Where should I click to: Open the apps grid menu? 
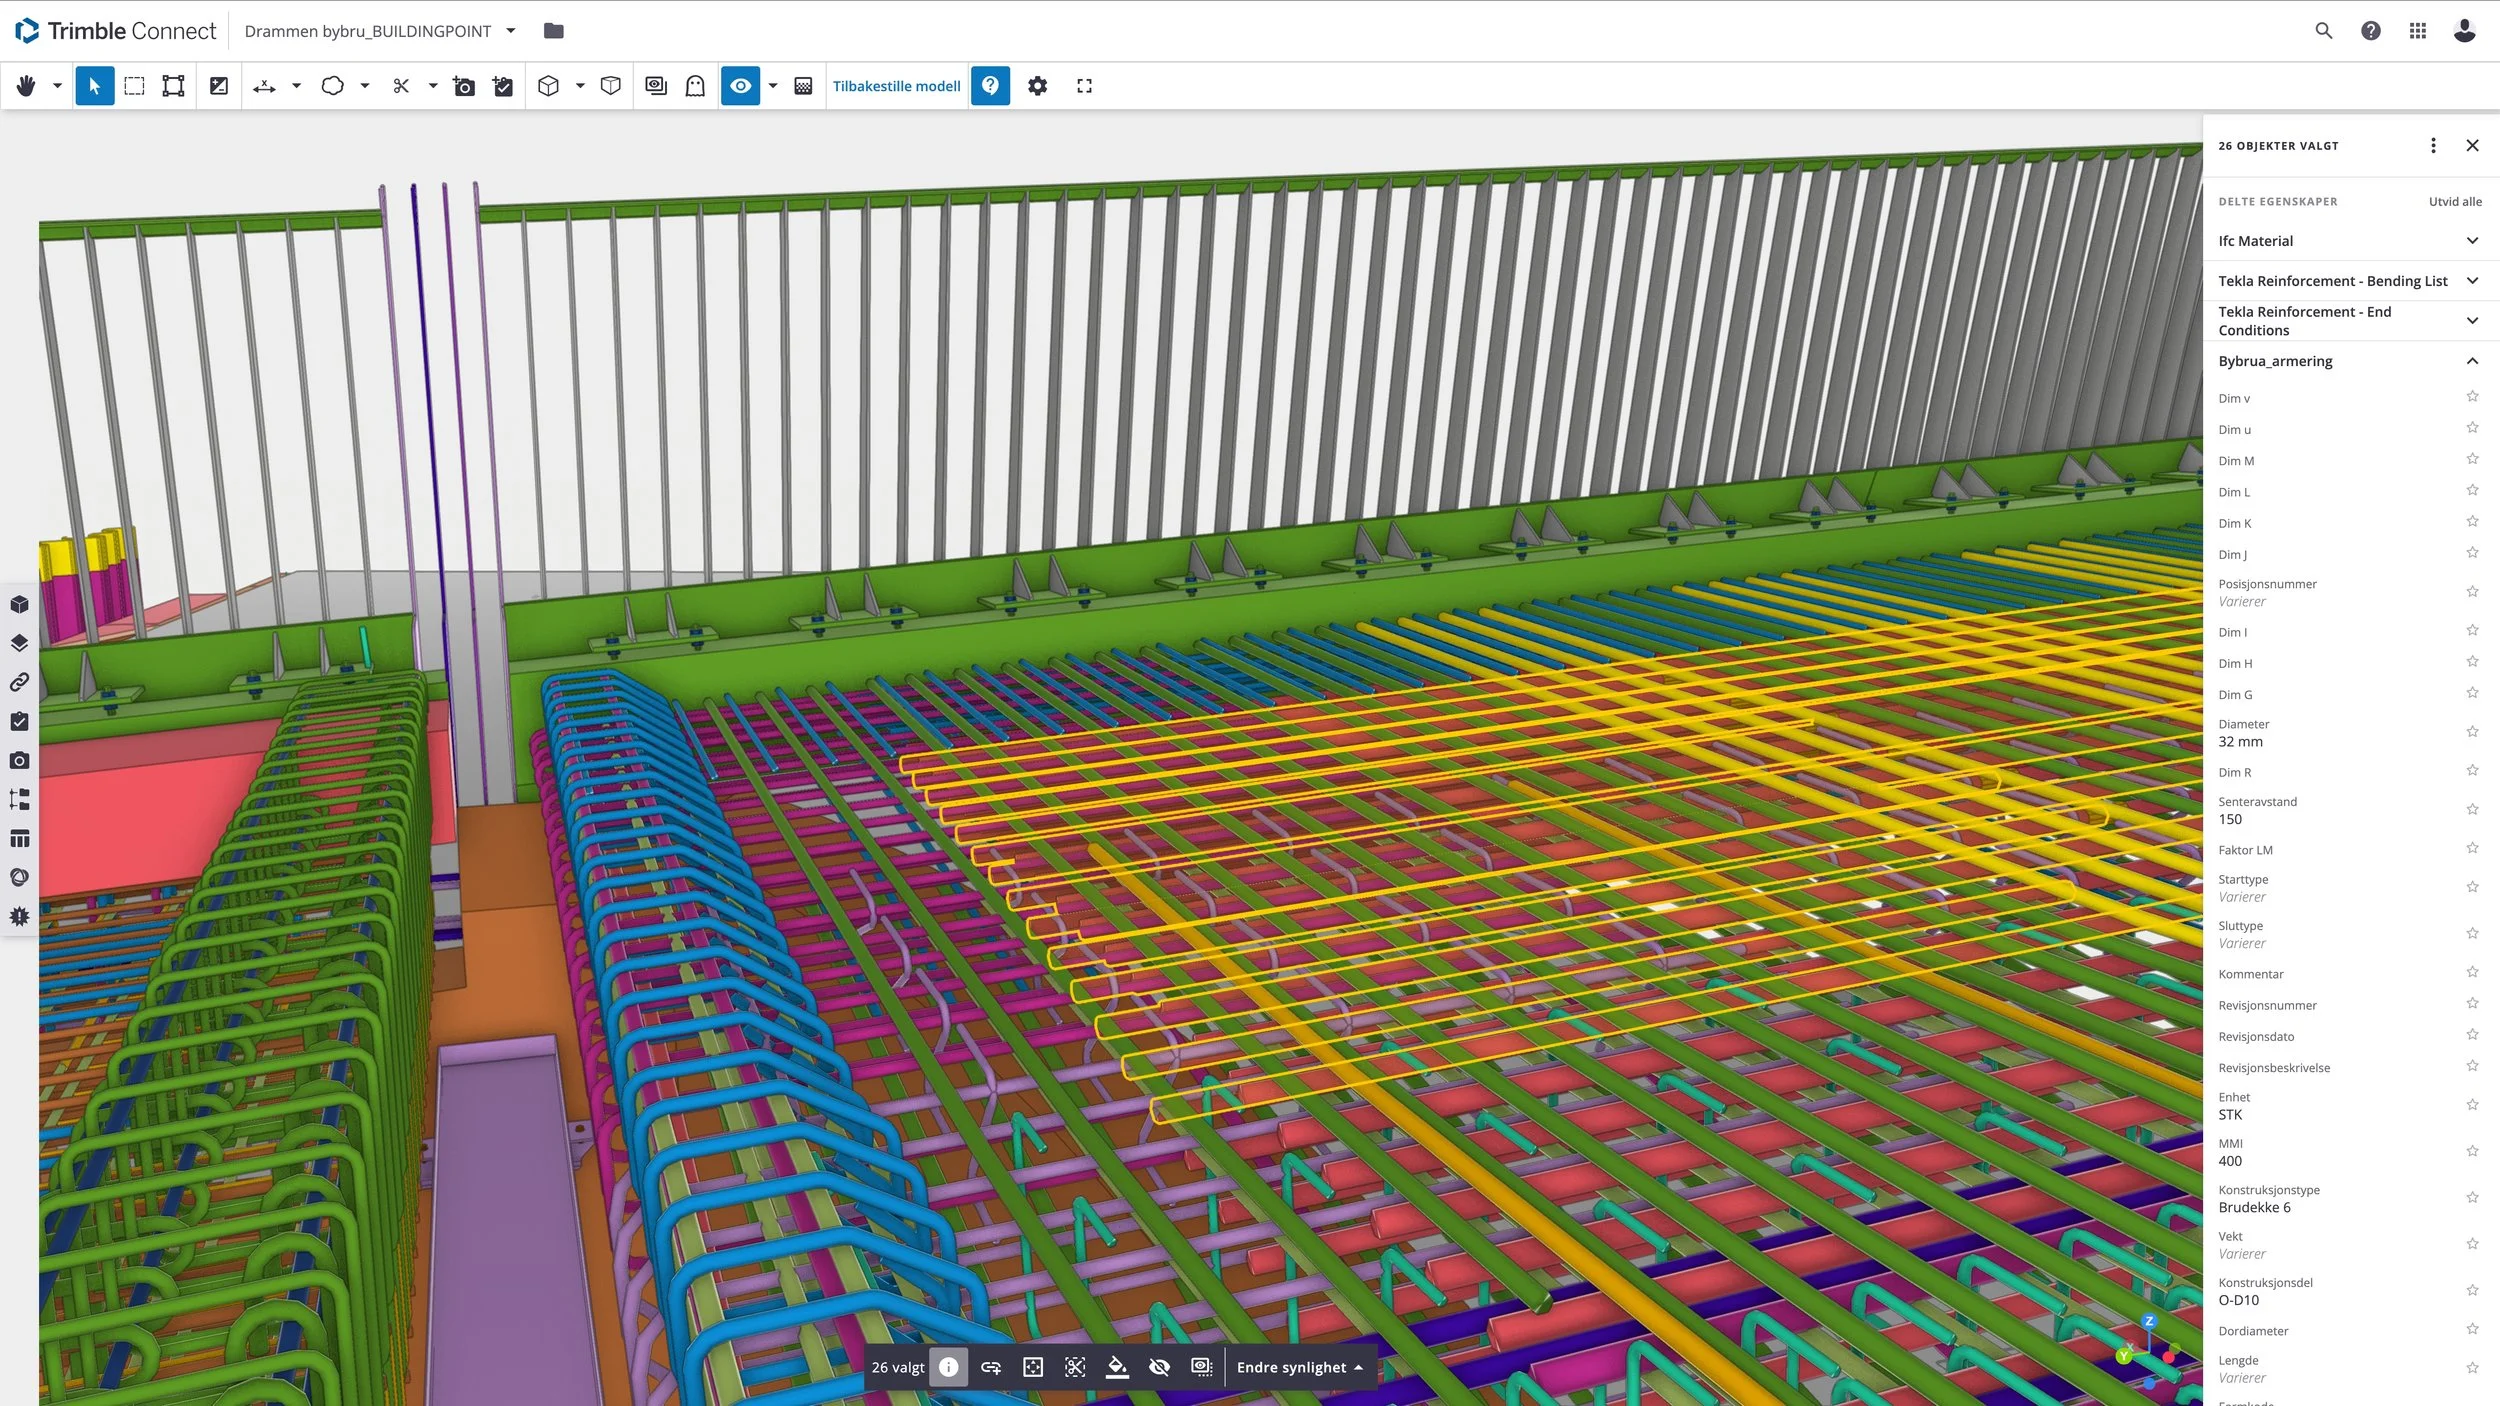2418,31
